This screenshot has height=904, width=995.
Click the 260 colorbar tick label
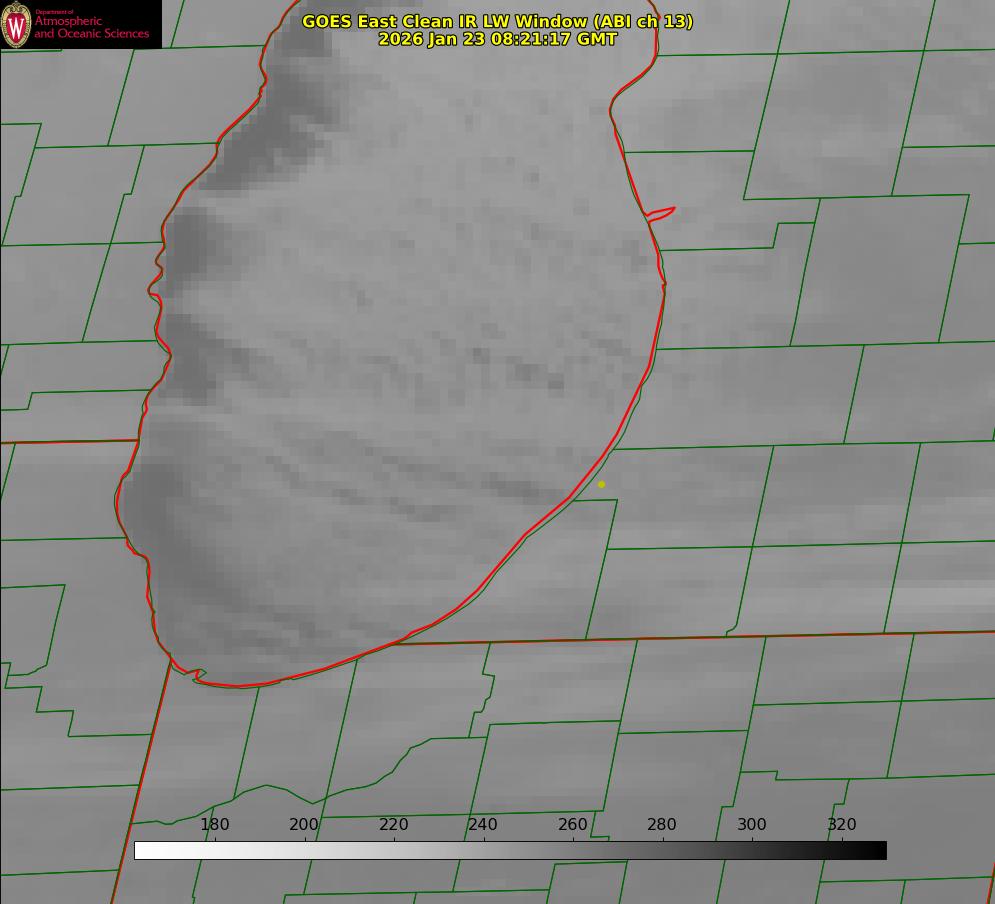coord(572,824)
